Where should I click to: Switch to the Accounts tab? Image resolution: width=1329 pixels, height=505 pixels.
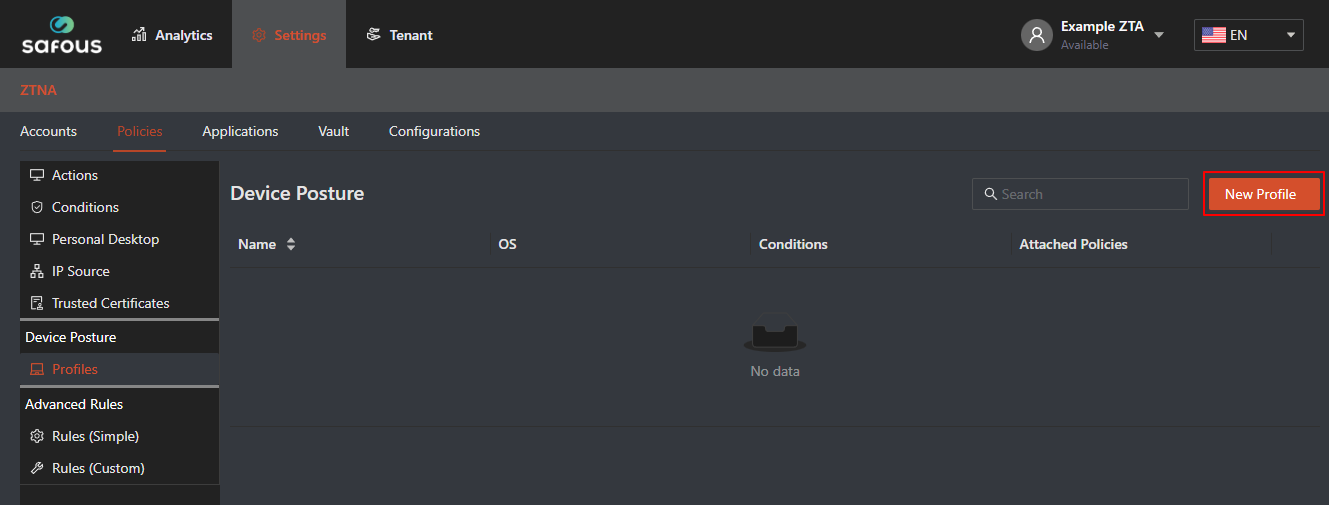click(x=48, y=131)
